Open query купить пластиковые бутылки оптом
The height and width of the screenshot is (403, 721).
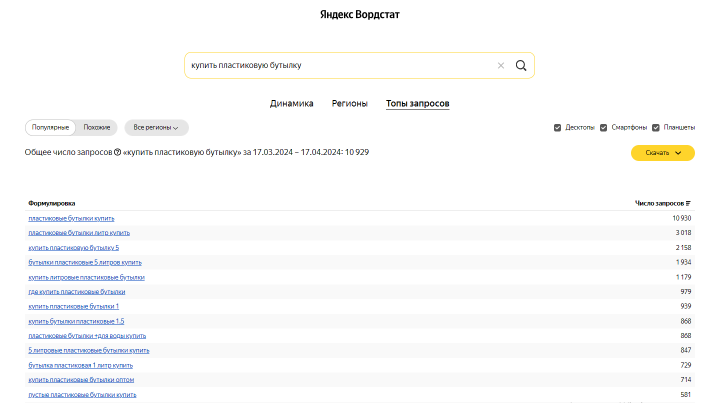tap(81, 380)
